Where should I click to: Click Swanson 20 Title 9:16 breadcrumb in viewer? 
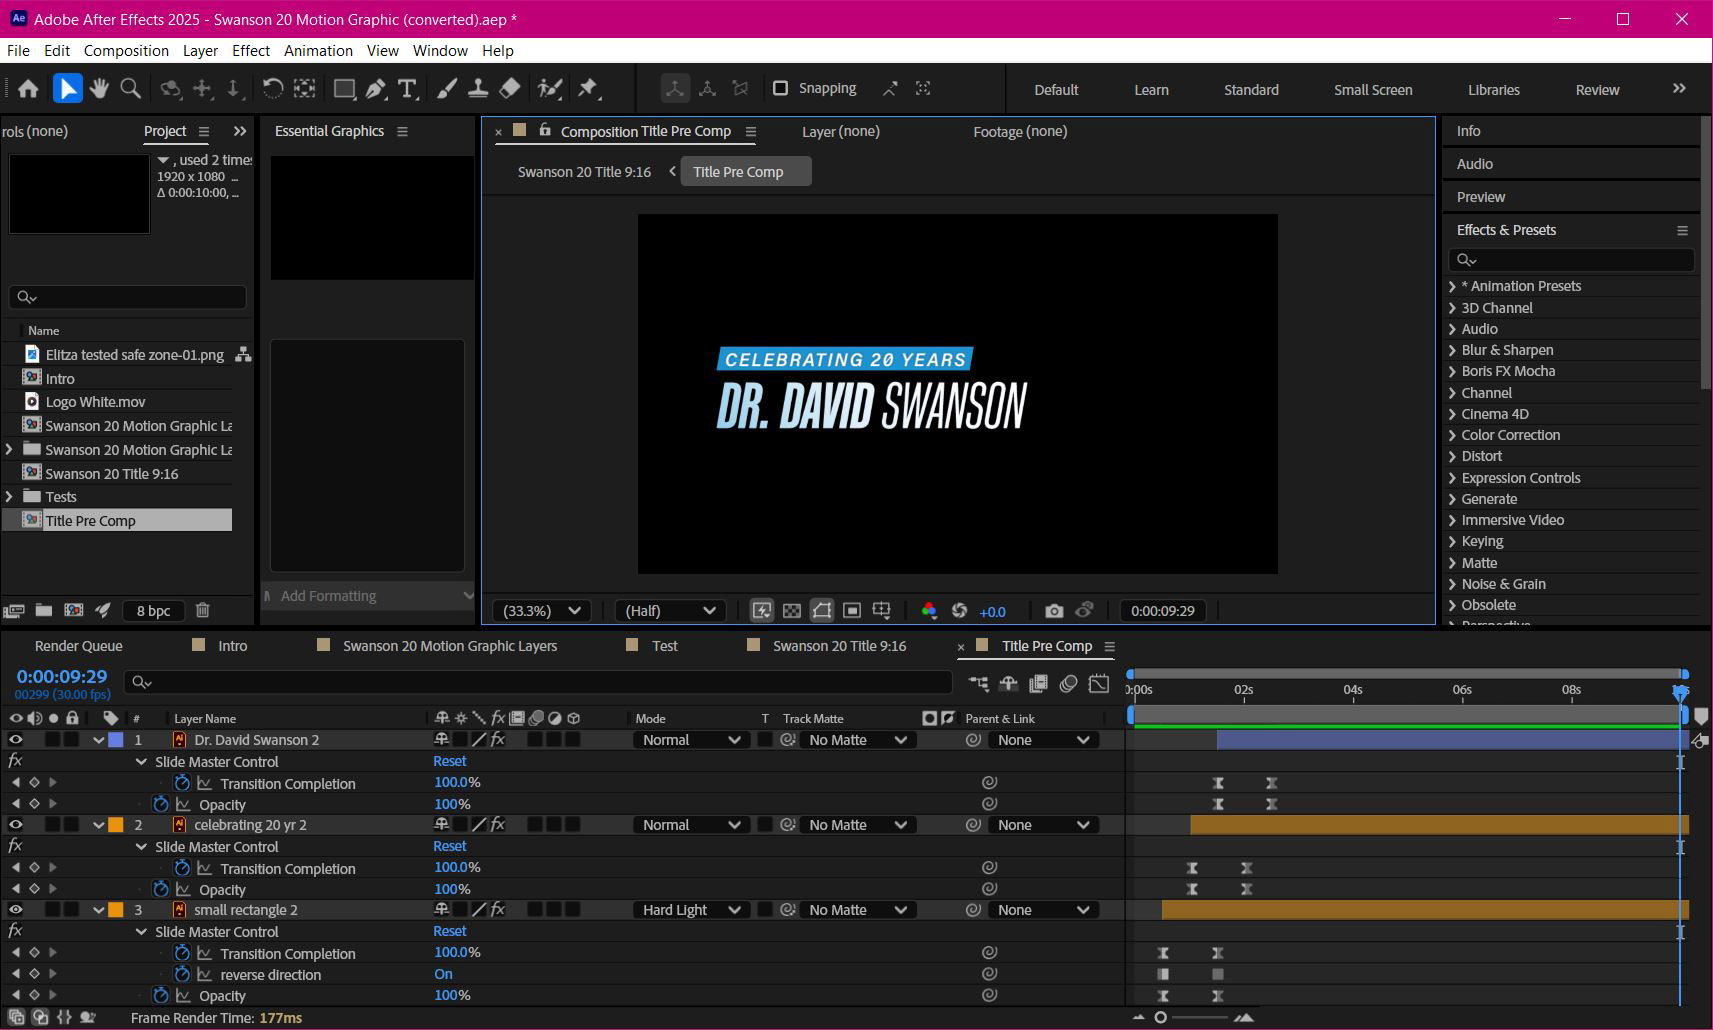click(x=584, y=172)
